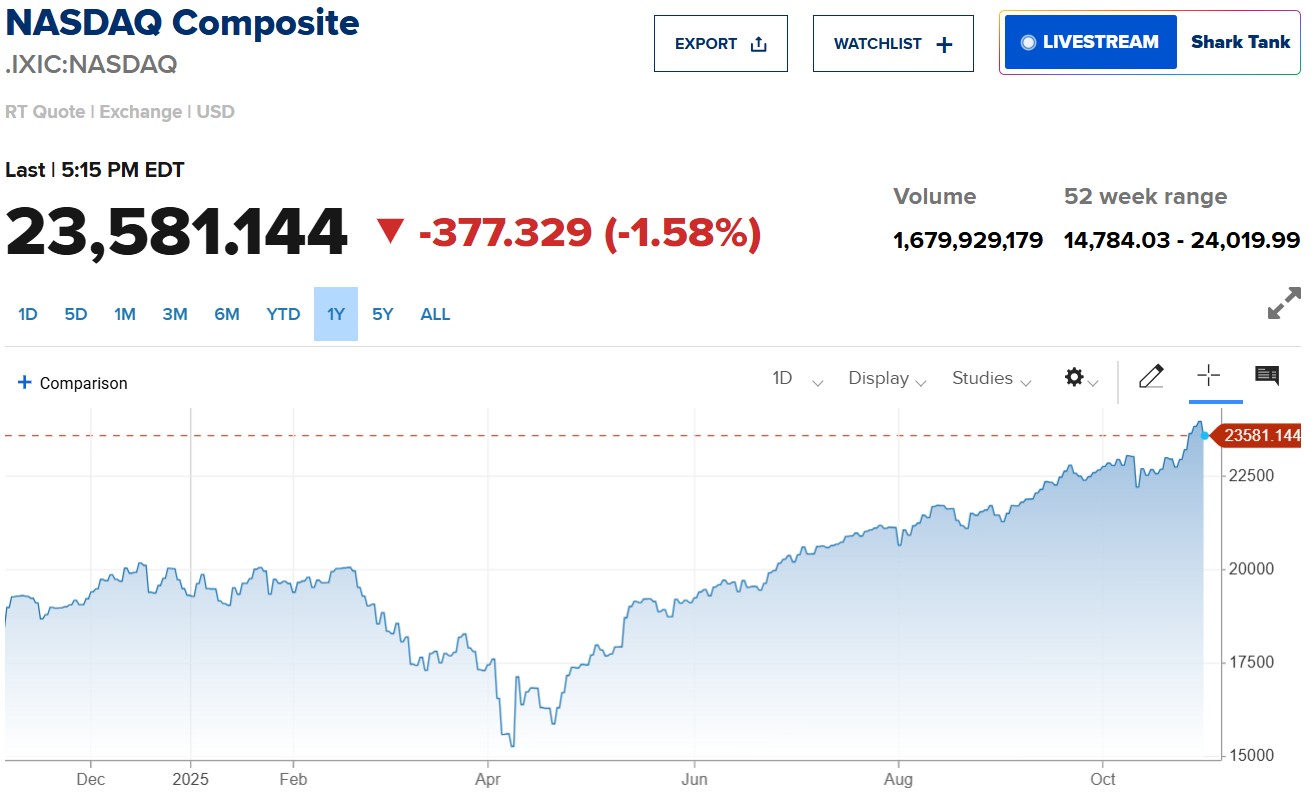Screen dimensions: 1315x793
Task: Toggle the ALL time range view
Action: (x=435, y=313)
